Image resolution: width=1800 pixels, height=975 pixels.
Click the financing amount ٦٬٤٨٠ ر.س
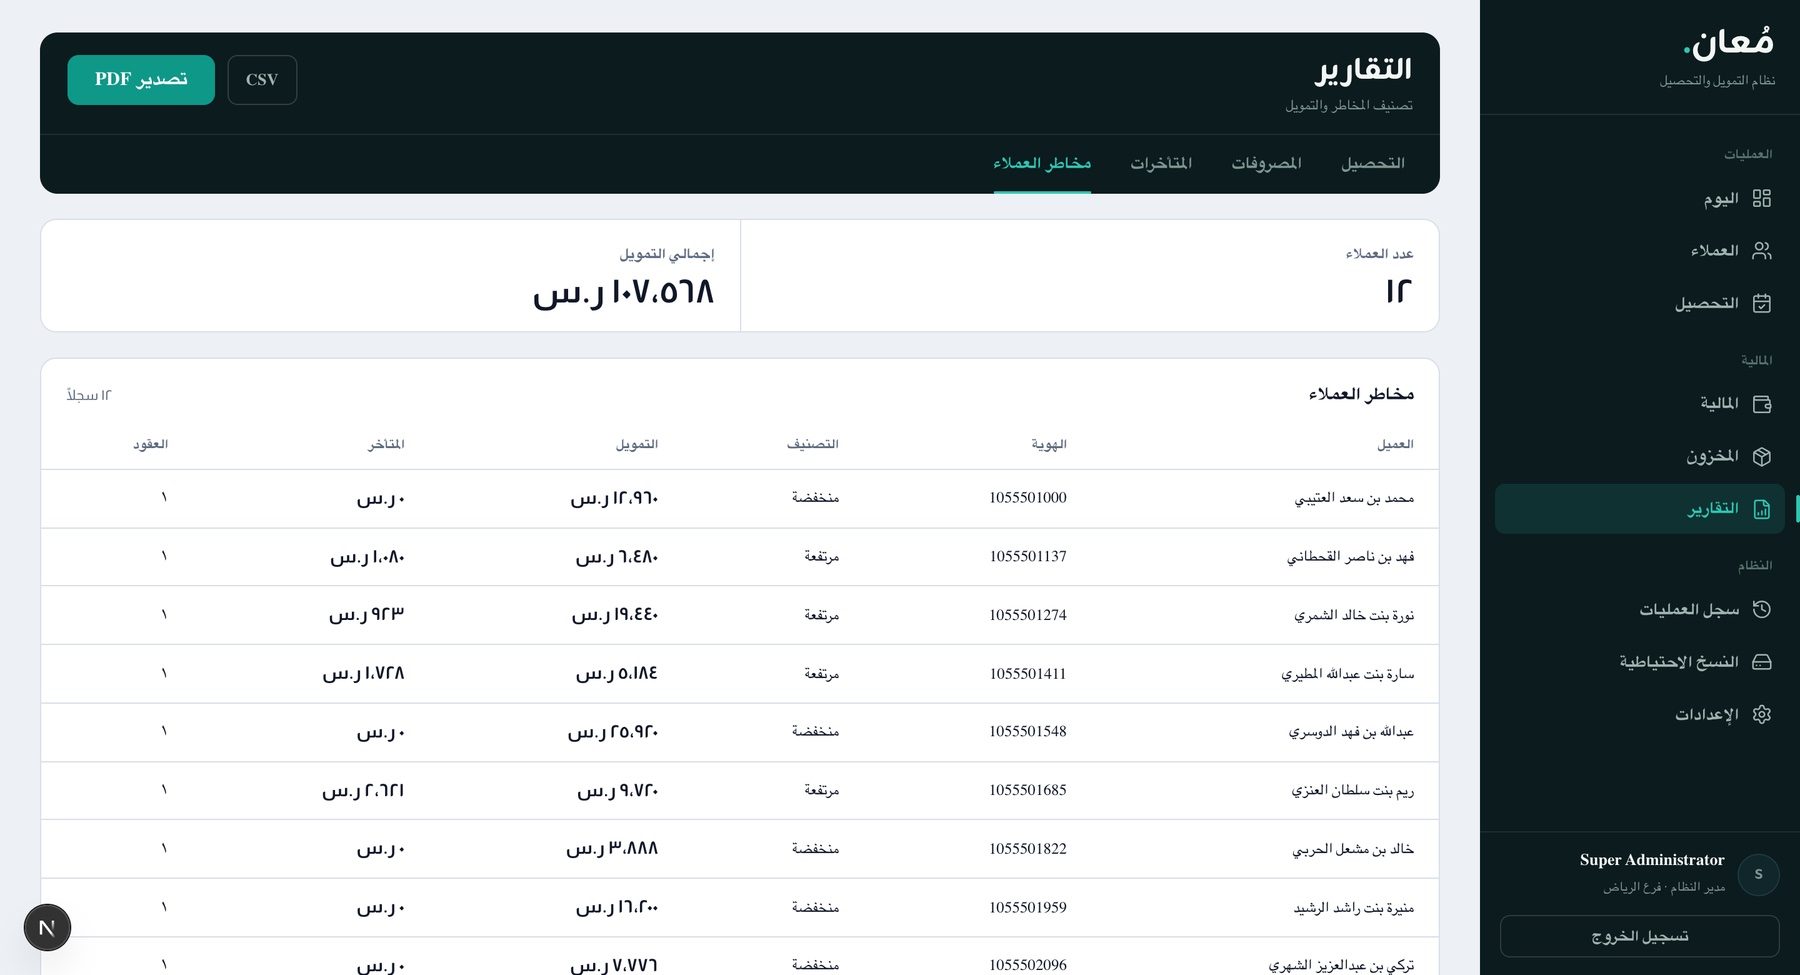[x=617, y=557]
